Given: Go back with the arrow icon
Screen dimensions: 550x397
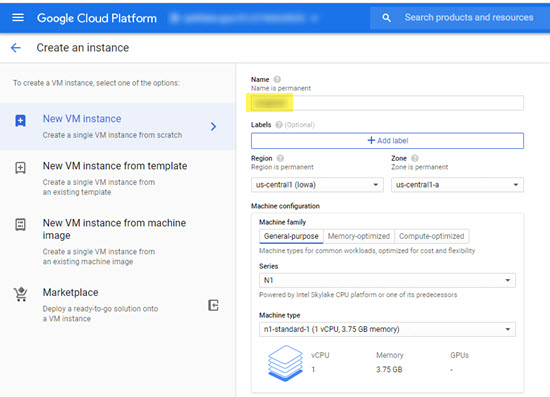Looking at the screenshot, I should (x=16, y=48).
